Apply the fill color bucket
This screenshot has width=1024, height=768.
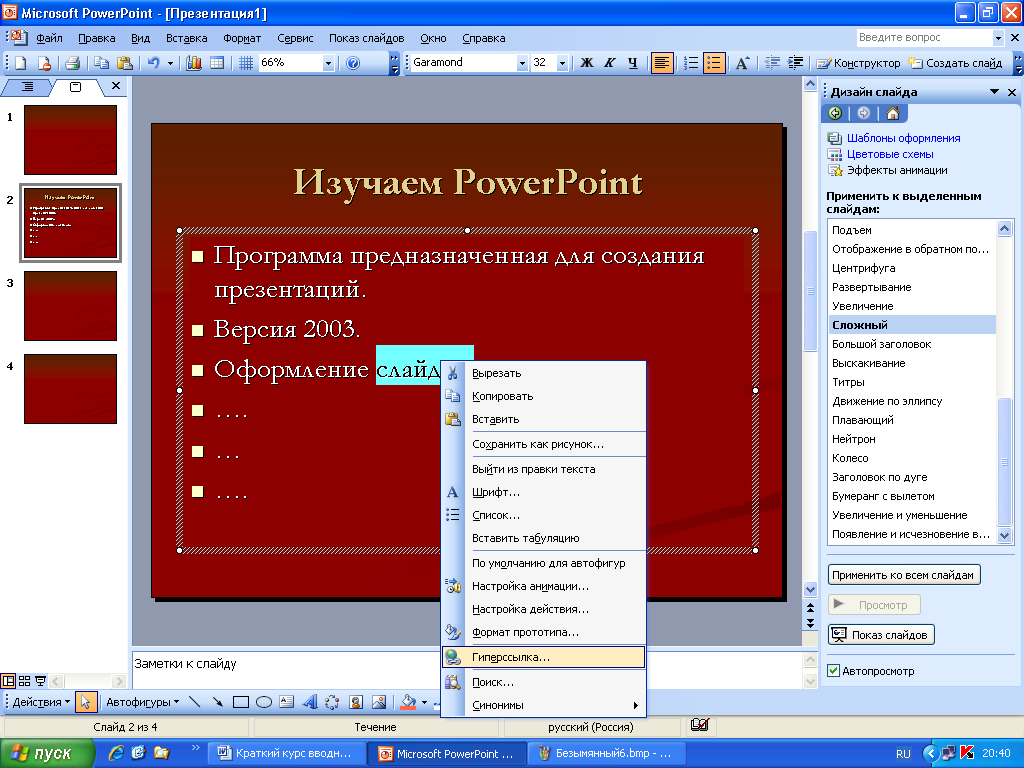(408, 702)
